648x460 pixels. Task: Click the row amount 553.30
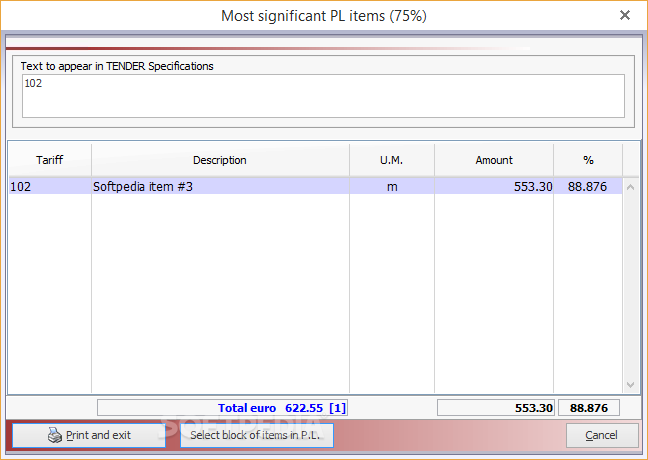[494, 186]
